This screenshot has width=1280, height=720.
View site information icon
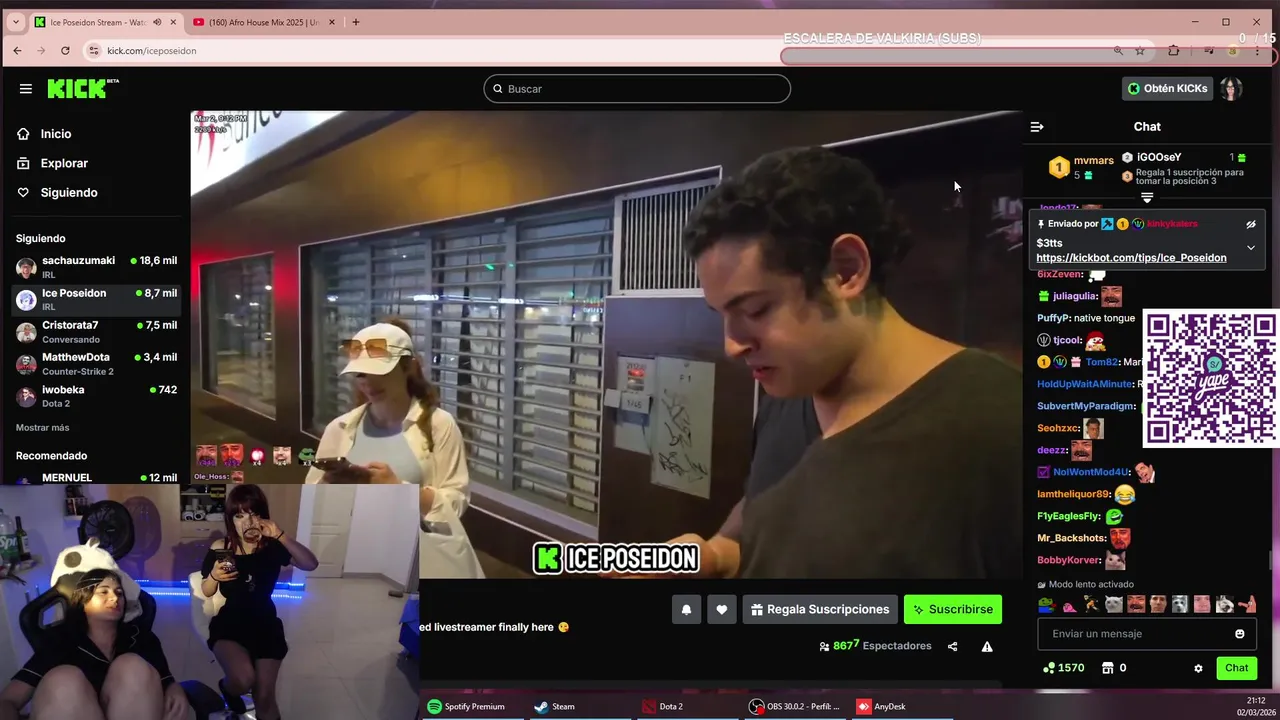click(94, 51)
